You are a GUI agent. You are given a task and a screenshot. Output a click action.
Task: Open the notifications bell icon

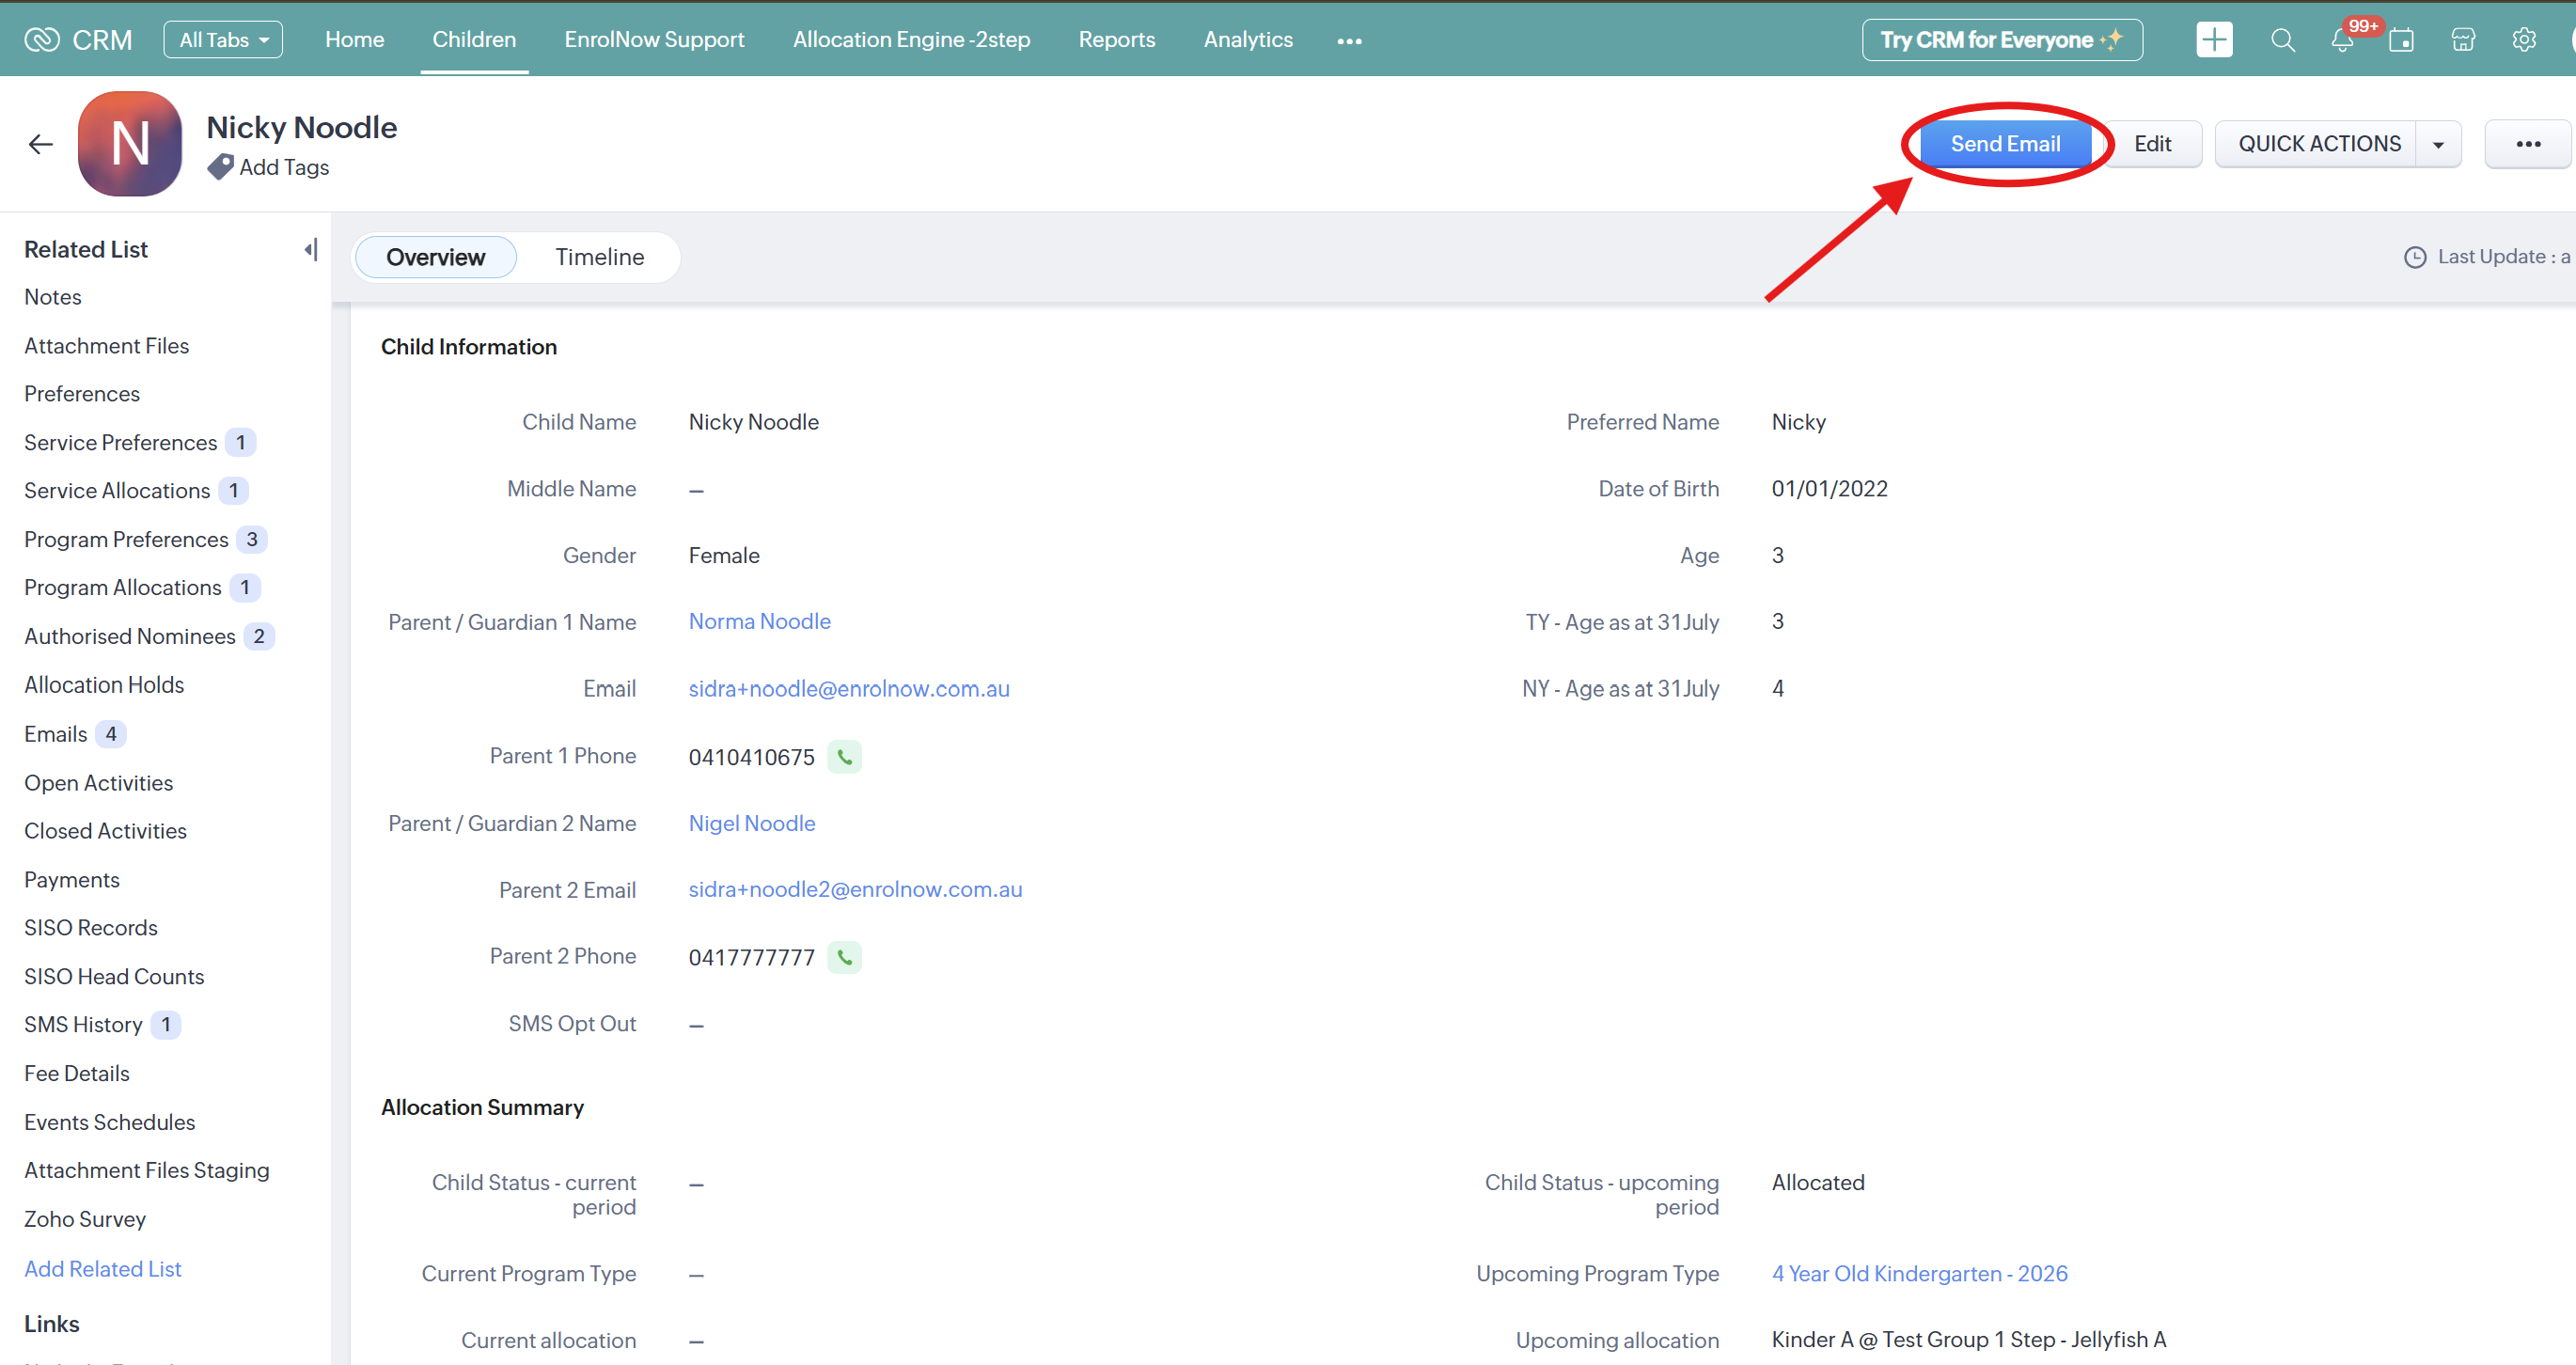tap(2341, 41)
